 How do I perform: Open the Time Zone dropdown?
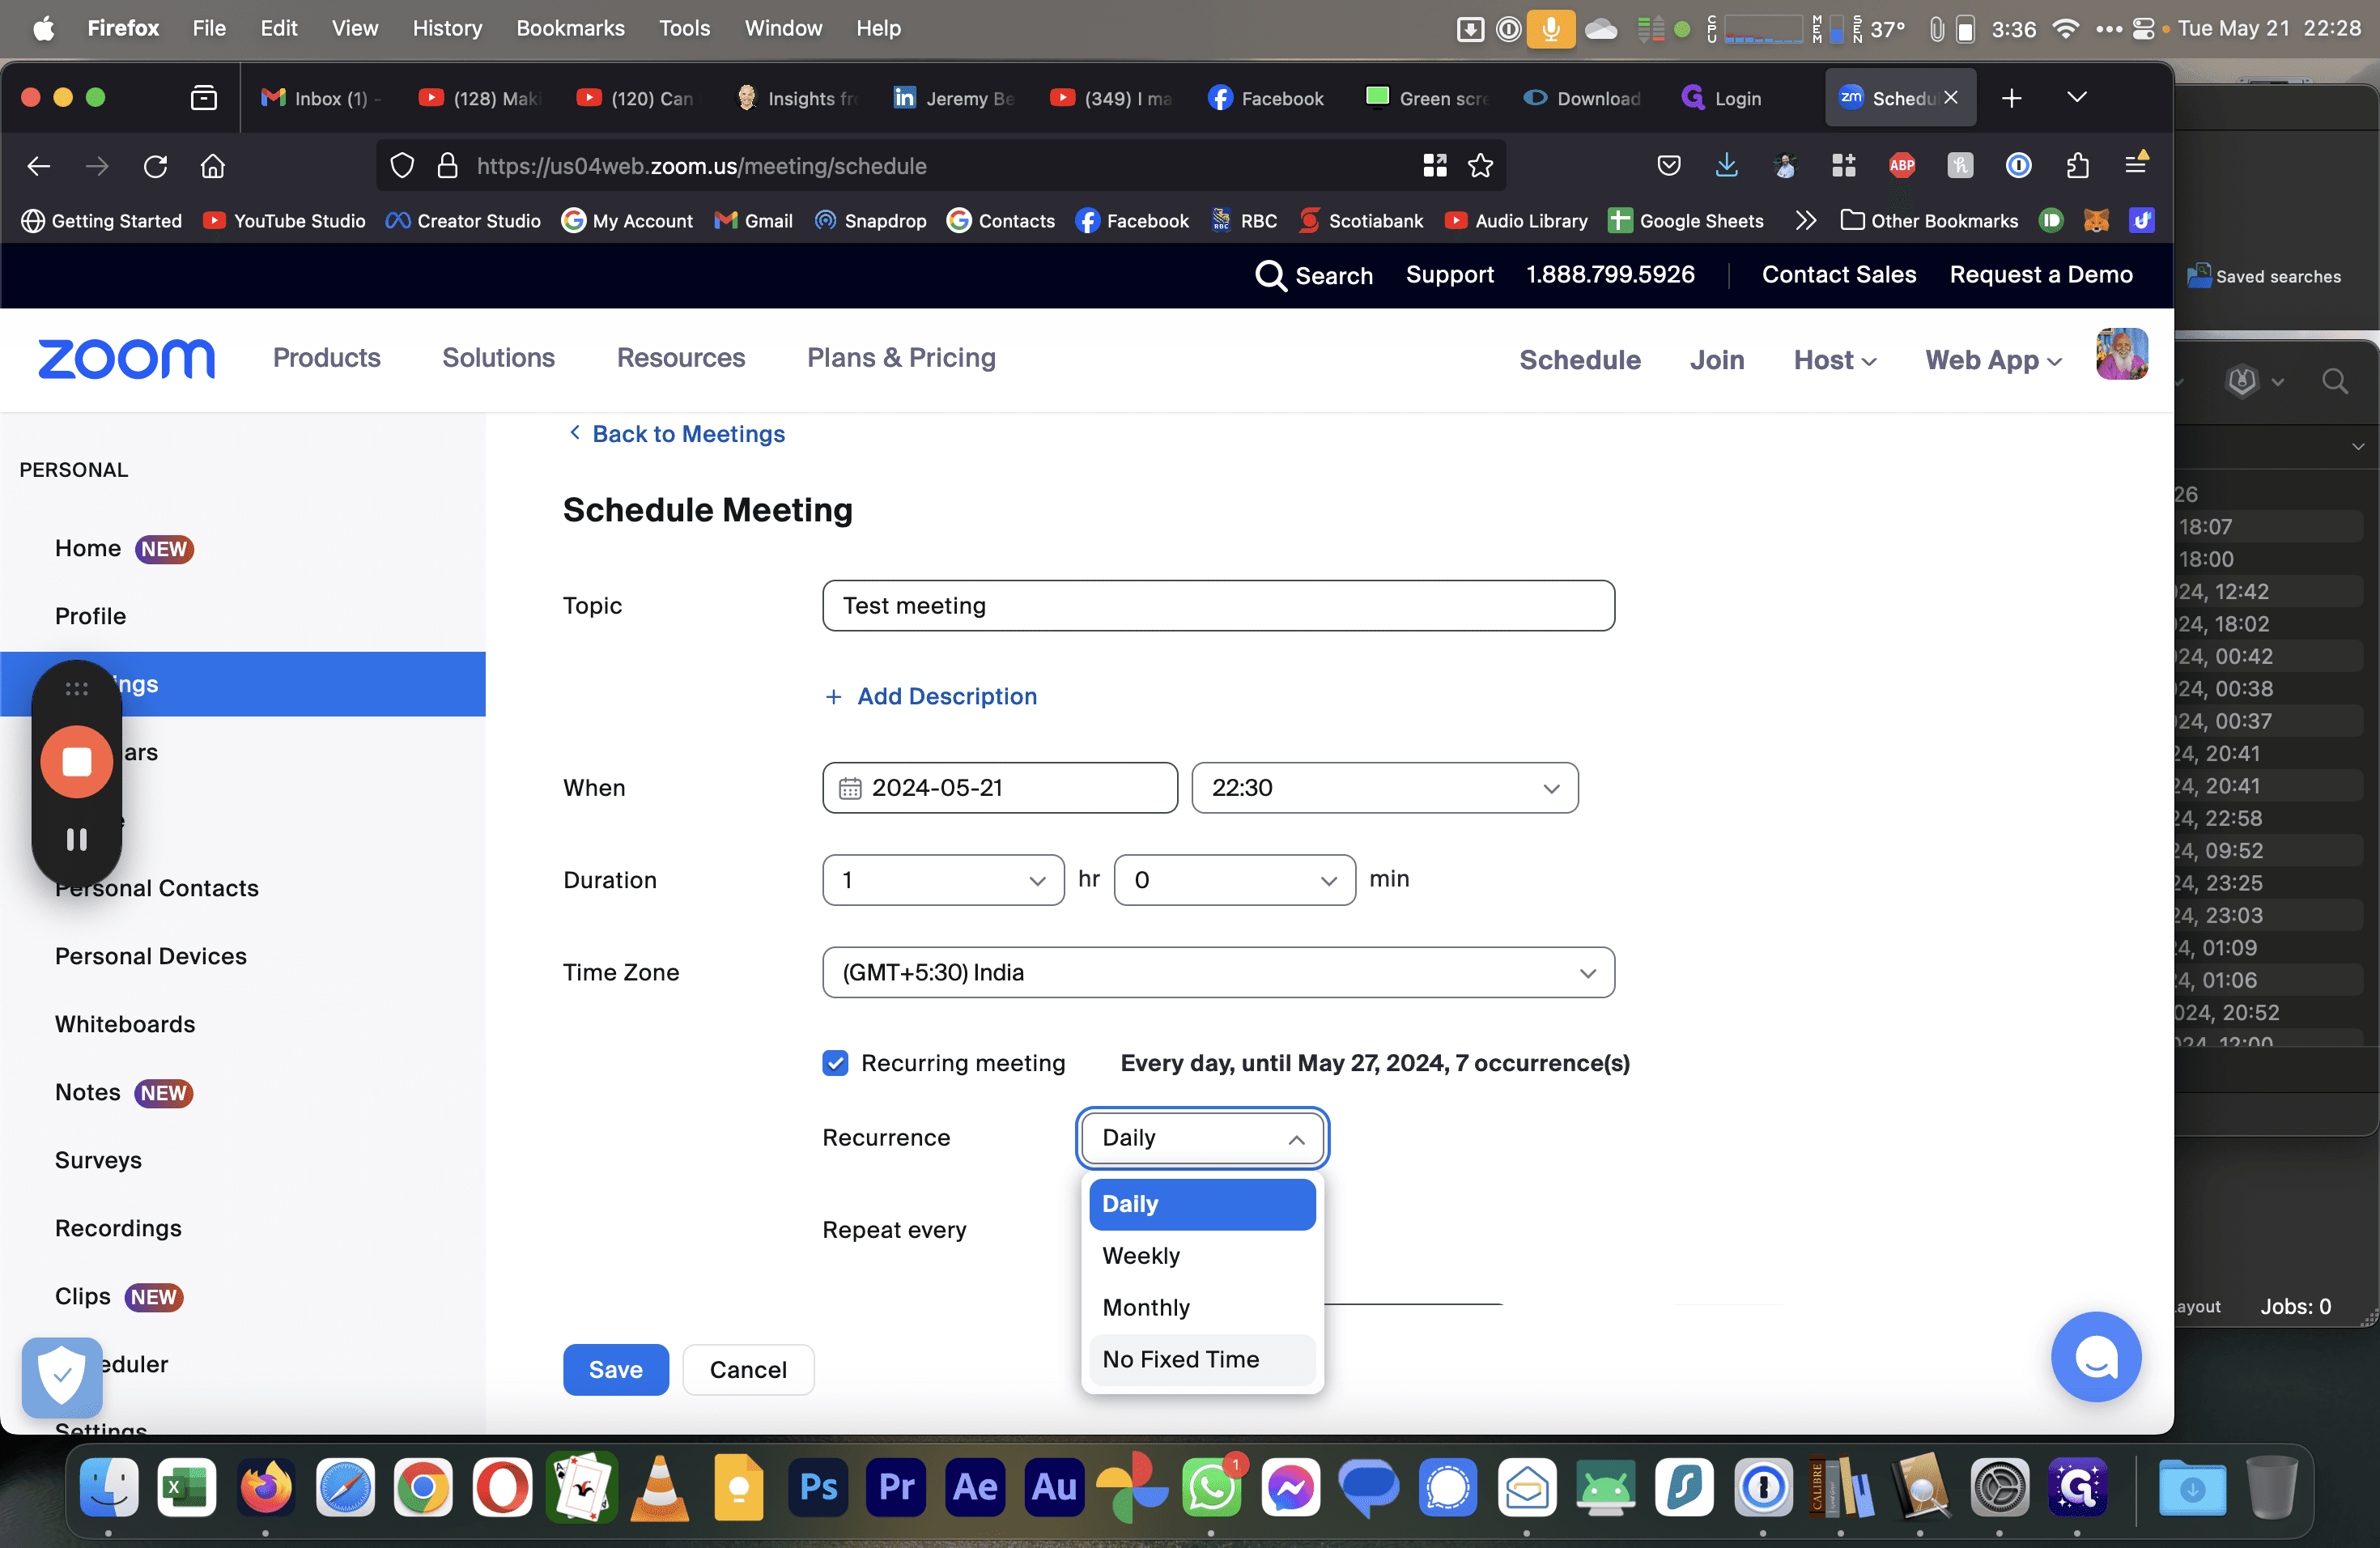pyautogui.click(x=1218, y=972)
